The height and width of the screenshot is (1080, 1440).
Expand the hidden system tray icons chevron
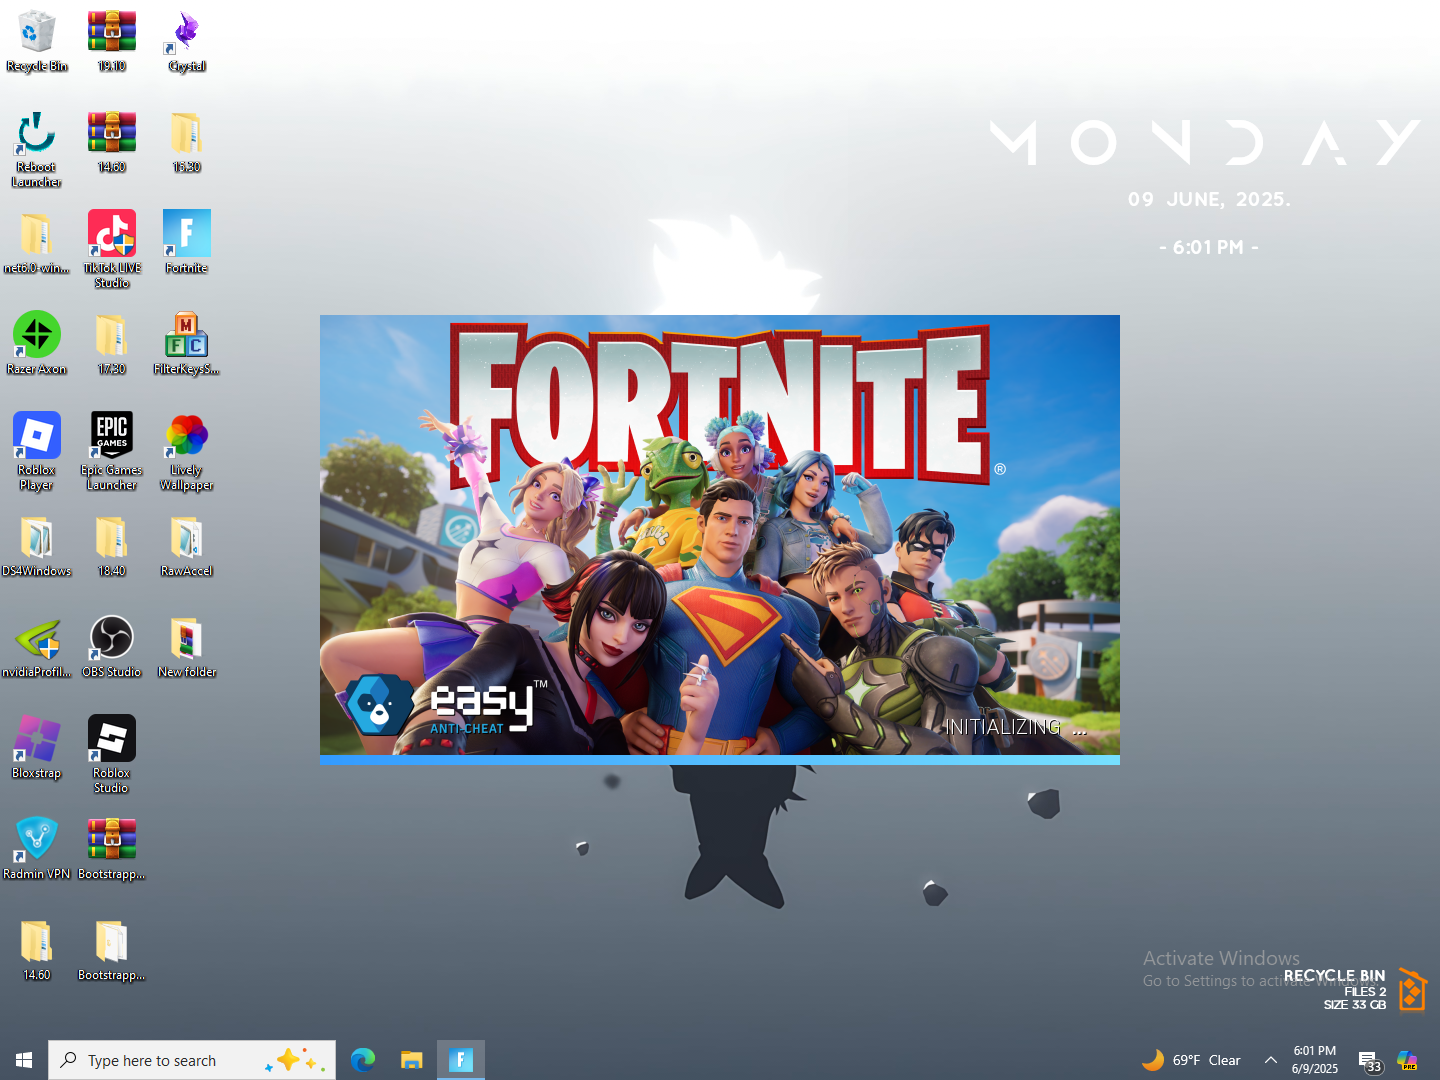(x=1271, y=1060)
